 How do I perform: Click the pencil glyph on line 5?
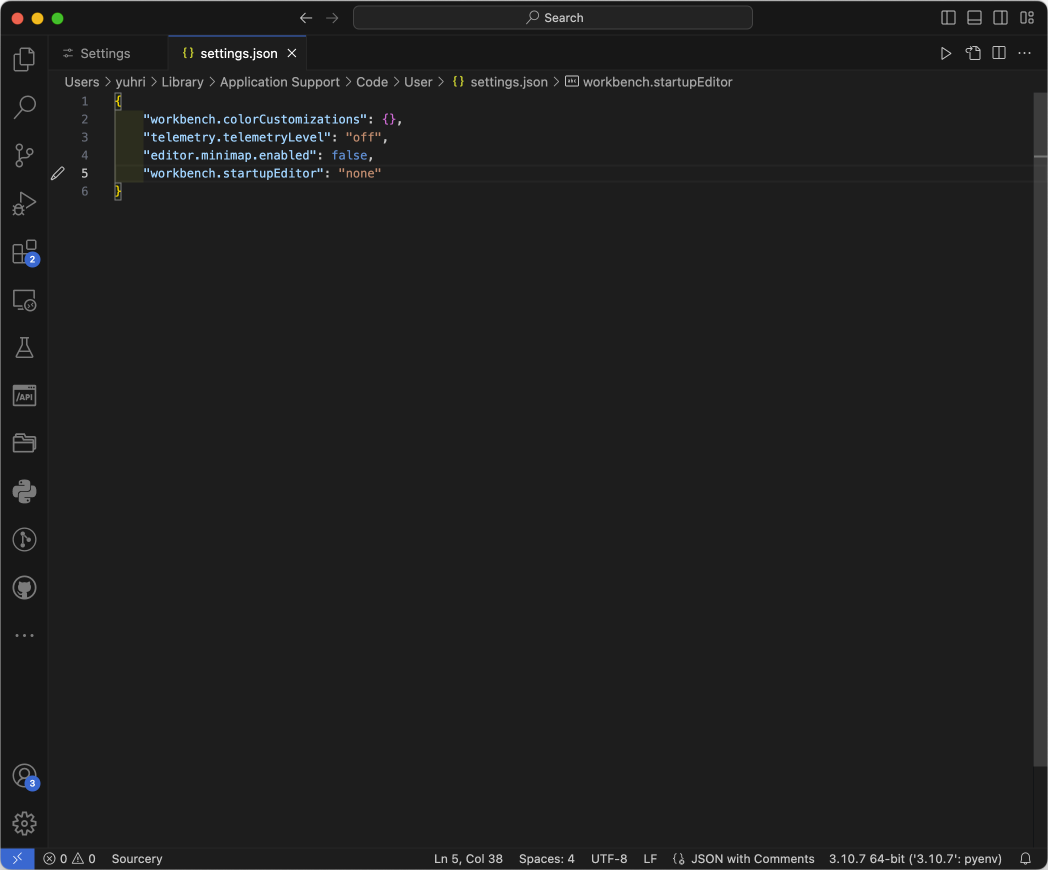tap(58, 173)
